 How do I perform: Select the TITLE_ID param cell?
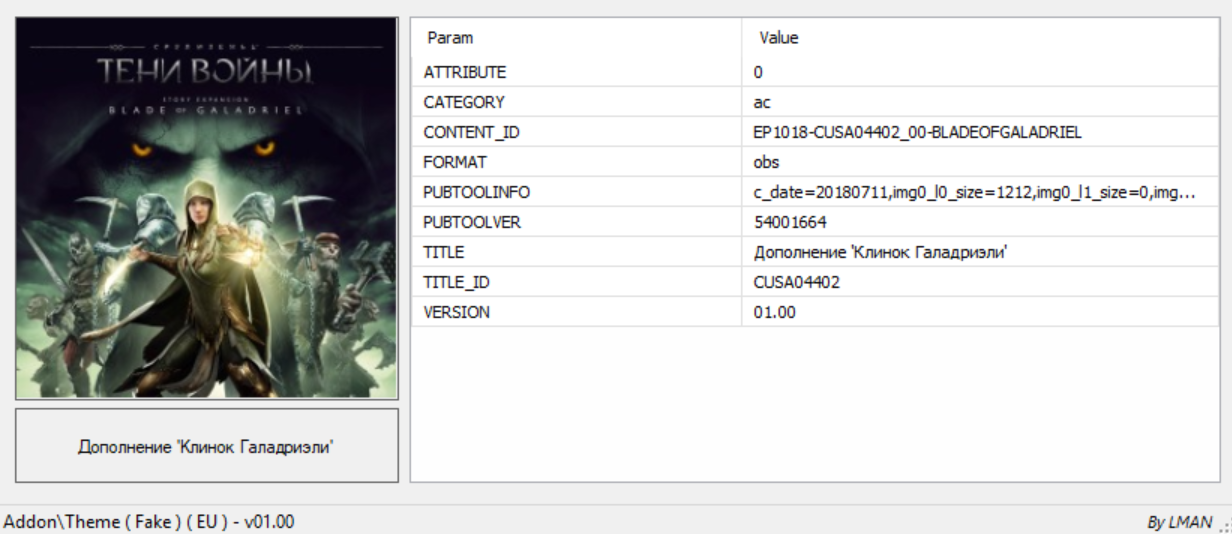(x=576, y=282)
